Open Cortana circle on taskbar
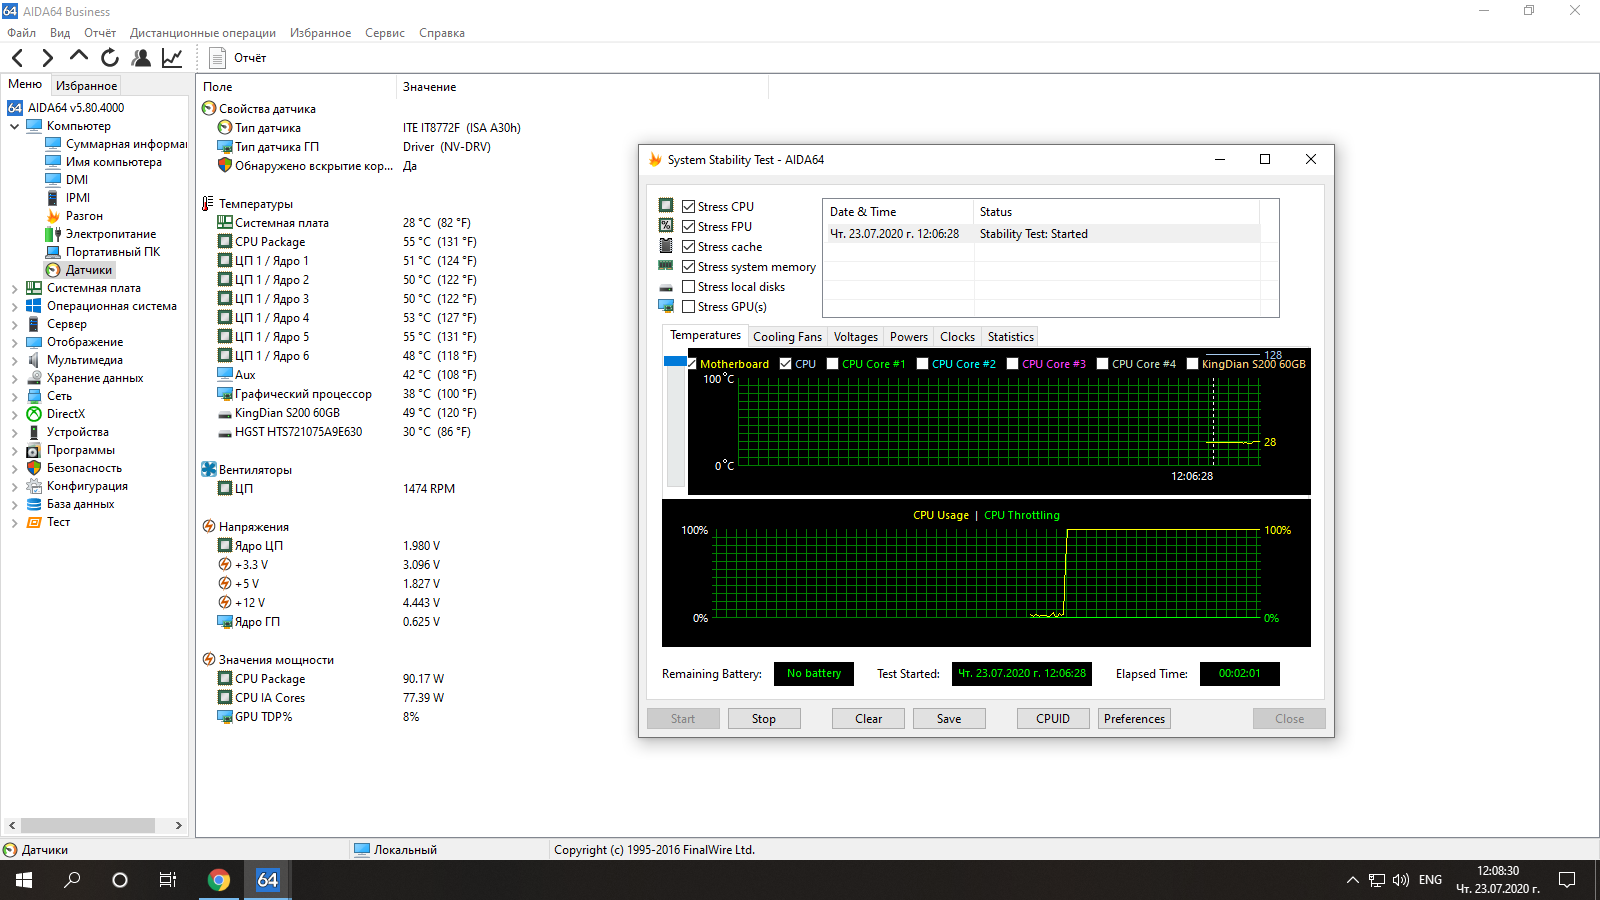Screen dimensions: 1600x900 point(120,880)
